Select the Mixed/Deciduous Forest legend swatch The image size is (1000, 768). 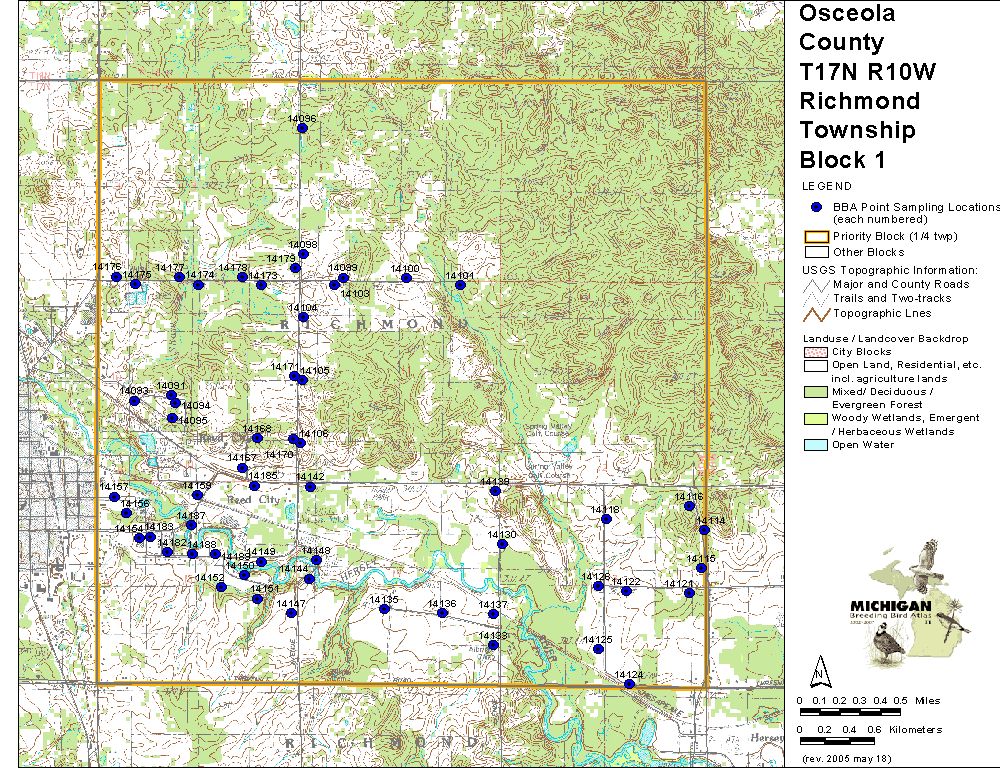816,392
